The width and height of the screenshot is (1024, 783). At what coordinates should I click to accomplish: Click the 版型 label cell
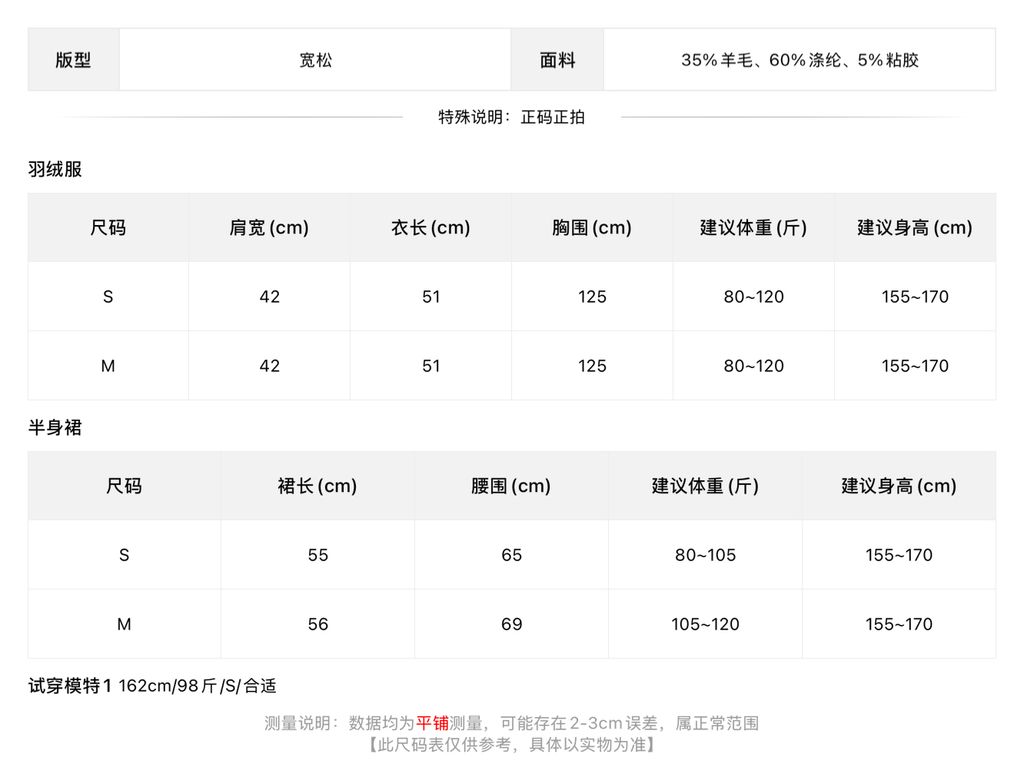pyautogui.click(x=73, y=59)
